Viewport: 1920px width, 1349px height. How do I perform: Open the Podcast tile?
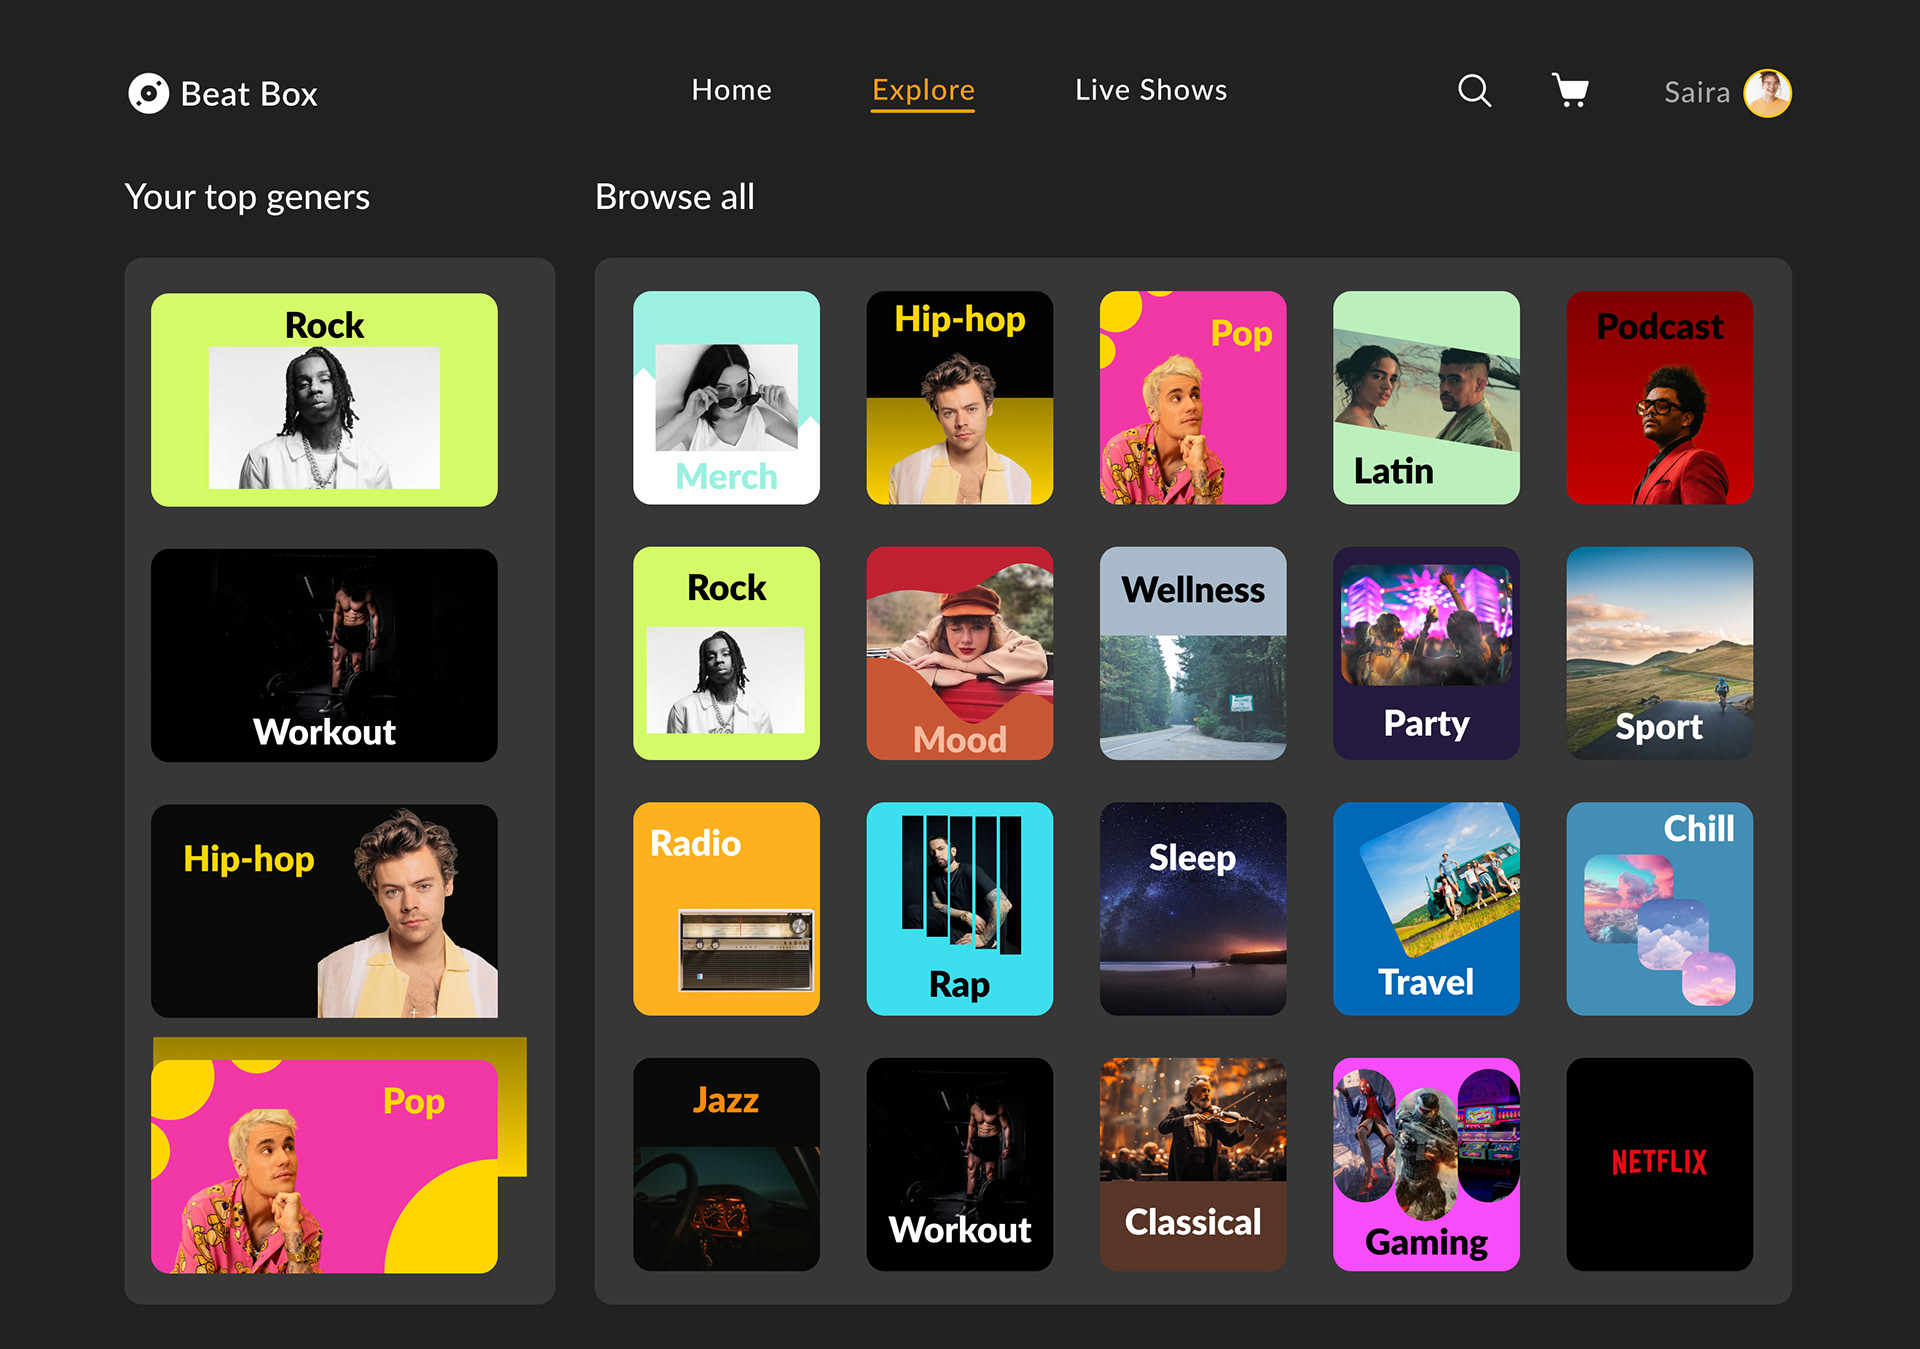pos(1659,398)
